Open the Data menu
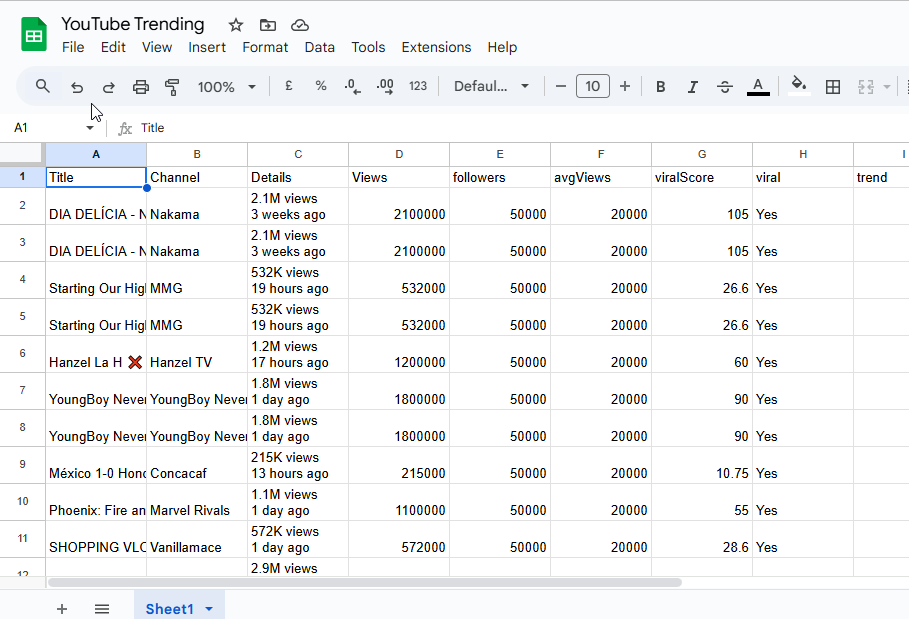The width and height of the screenshot is (909, 619). coord(319,47)
